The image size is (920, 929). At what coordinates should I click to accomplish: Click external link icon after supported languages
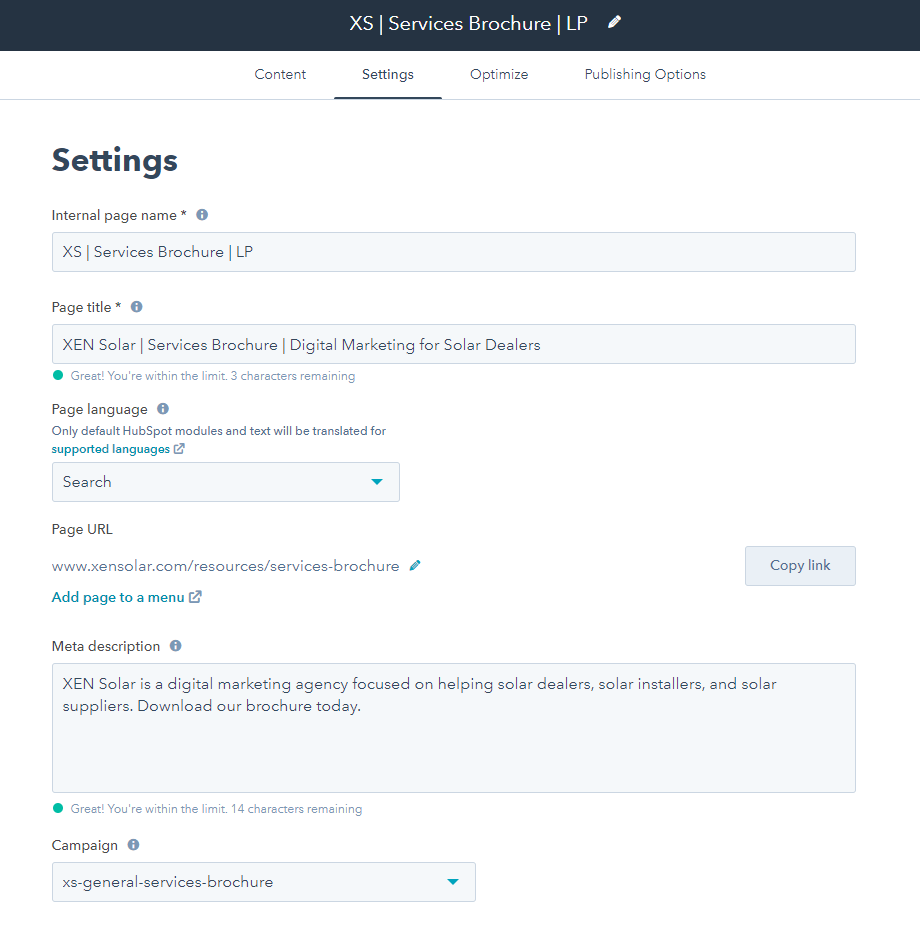pos(179,449)
